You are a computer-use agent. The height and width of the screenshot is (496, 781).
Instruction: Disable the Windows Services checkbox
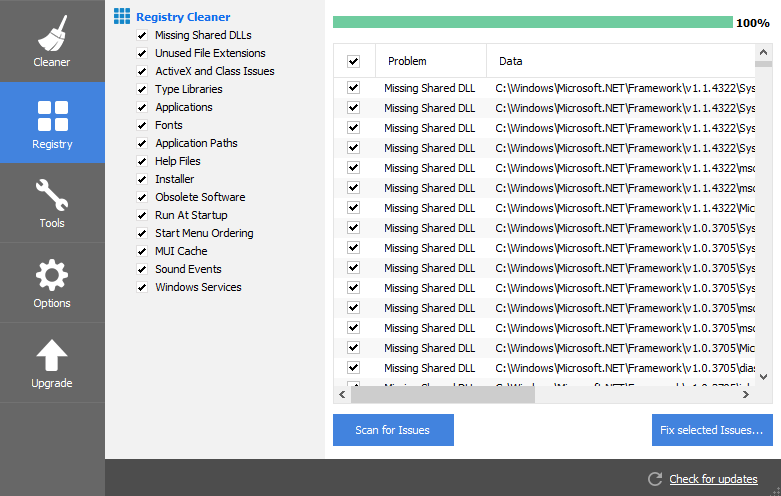pyautogui.click(x=142, y=287)
